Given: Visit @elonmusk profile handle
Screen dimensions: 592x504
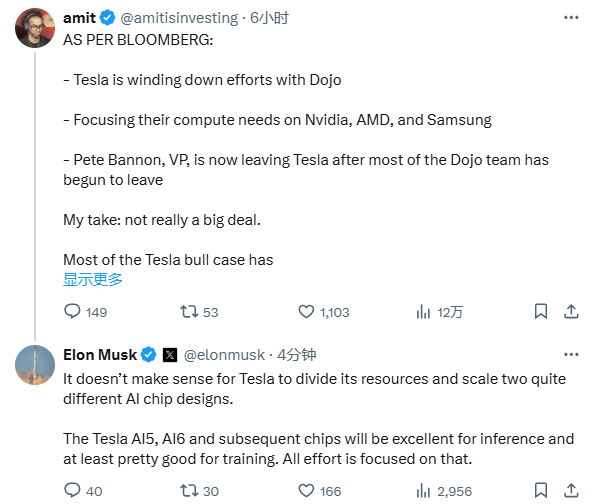Looking at the screenshot, I should coord(224,355).
